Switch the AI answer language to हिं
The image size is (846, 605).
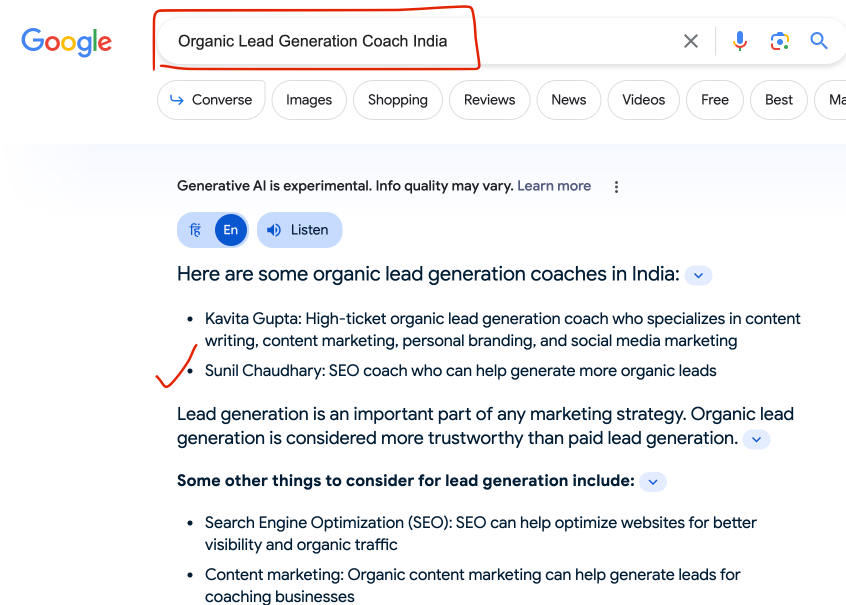click(195, 229)
